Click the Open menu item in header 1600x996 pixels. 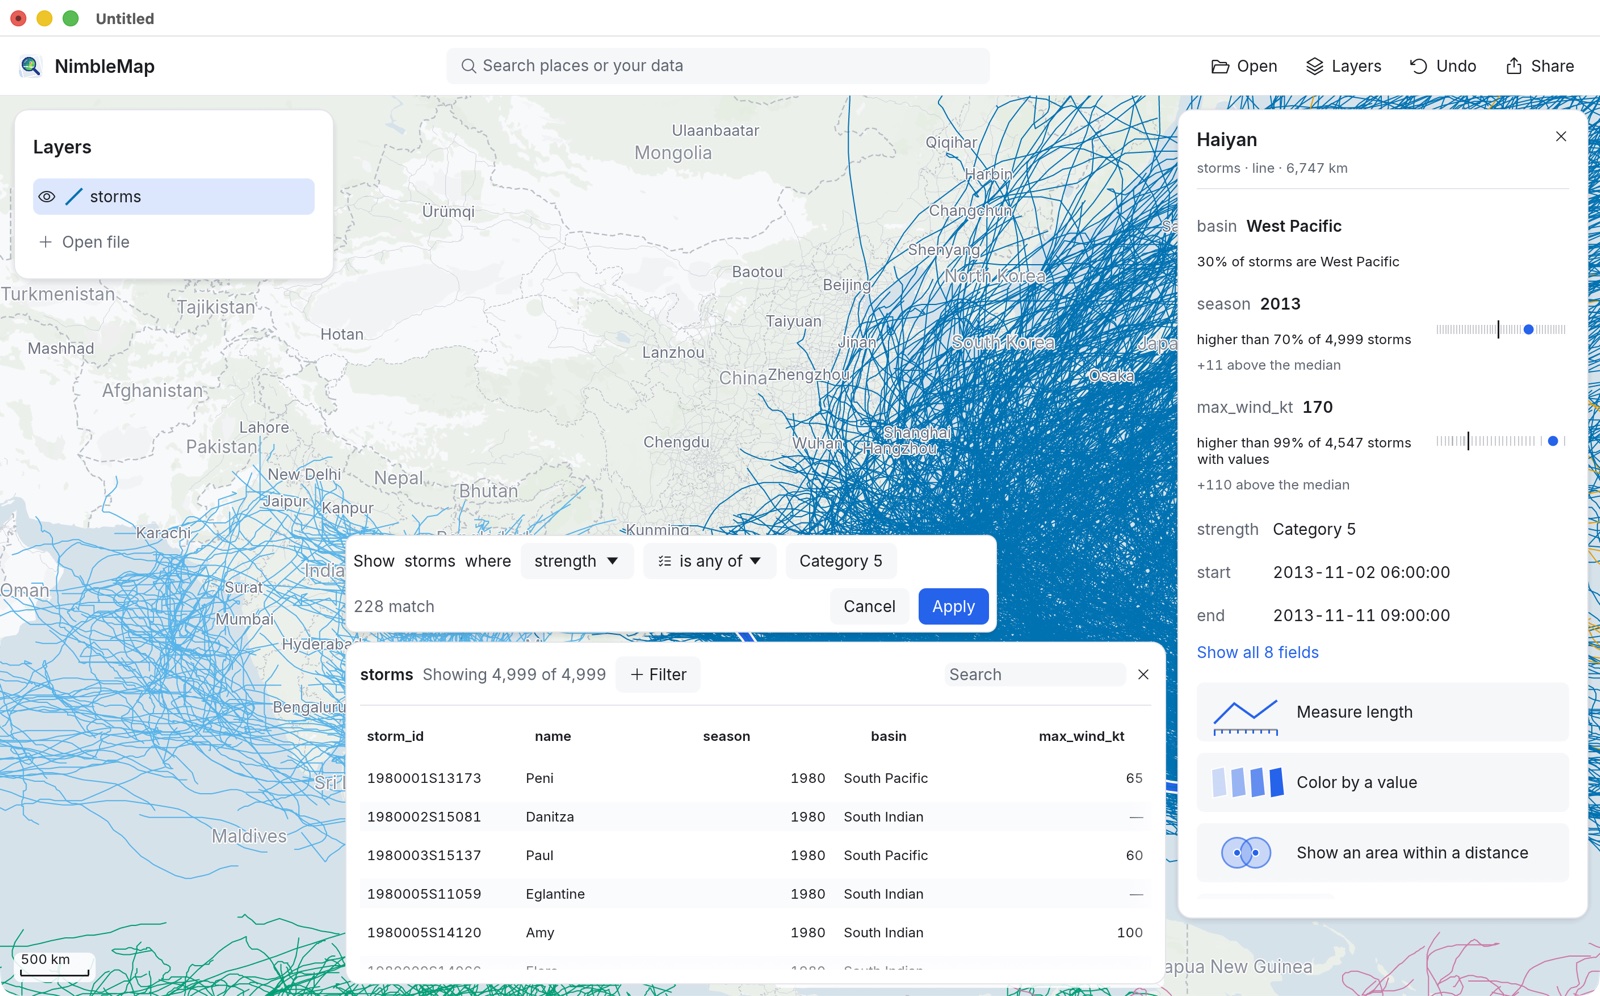[1244, 66]
